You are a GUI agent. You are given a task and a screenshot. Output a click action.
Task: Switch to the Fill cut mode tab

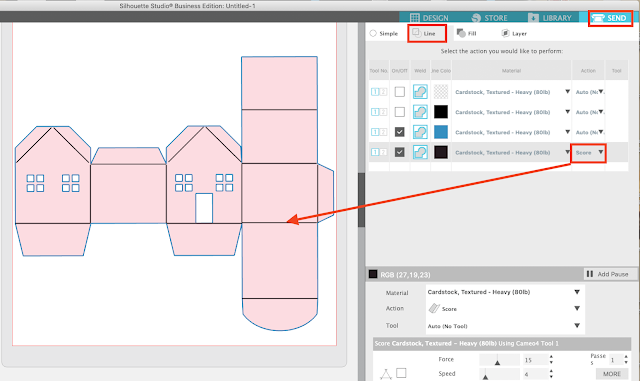pos(467,33)
